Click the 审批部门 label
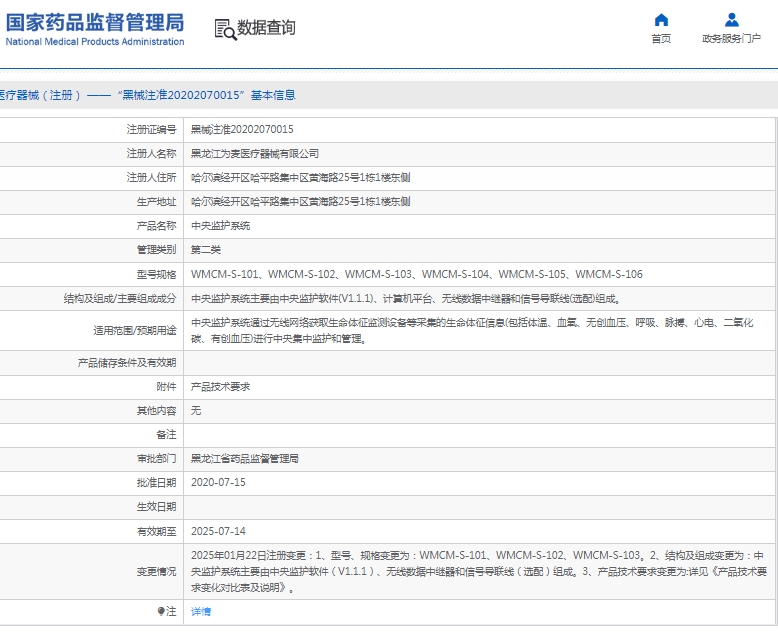Image resolution: width=778 pixels, height=634 pixels. [x=156, y=459]
